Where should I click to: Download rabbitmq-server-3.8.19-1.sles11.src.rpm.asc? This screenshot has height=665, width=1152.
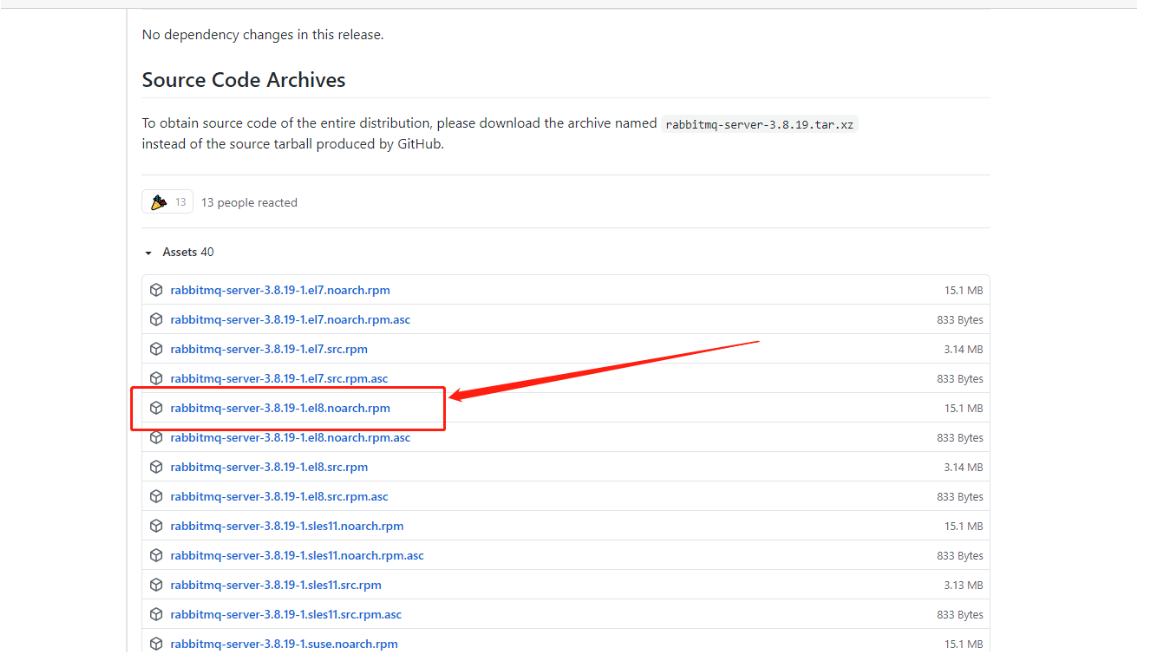pyautogui.click(x=286, y=614)
